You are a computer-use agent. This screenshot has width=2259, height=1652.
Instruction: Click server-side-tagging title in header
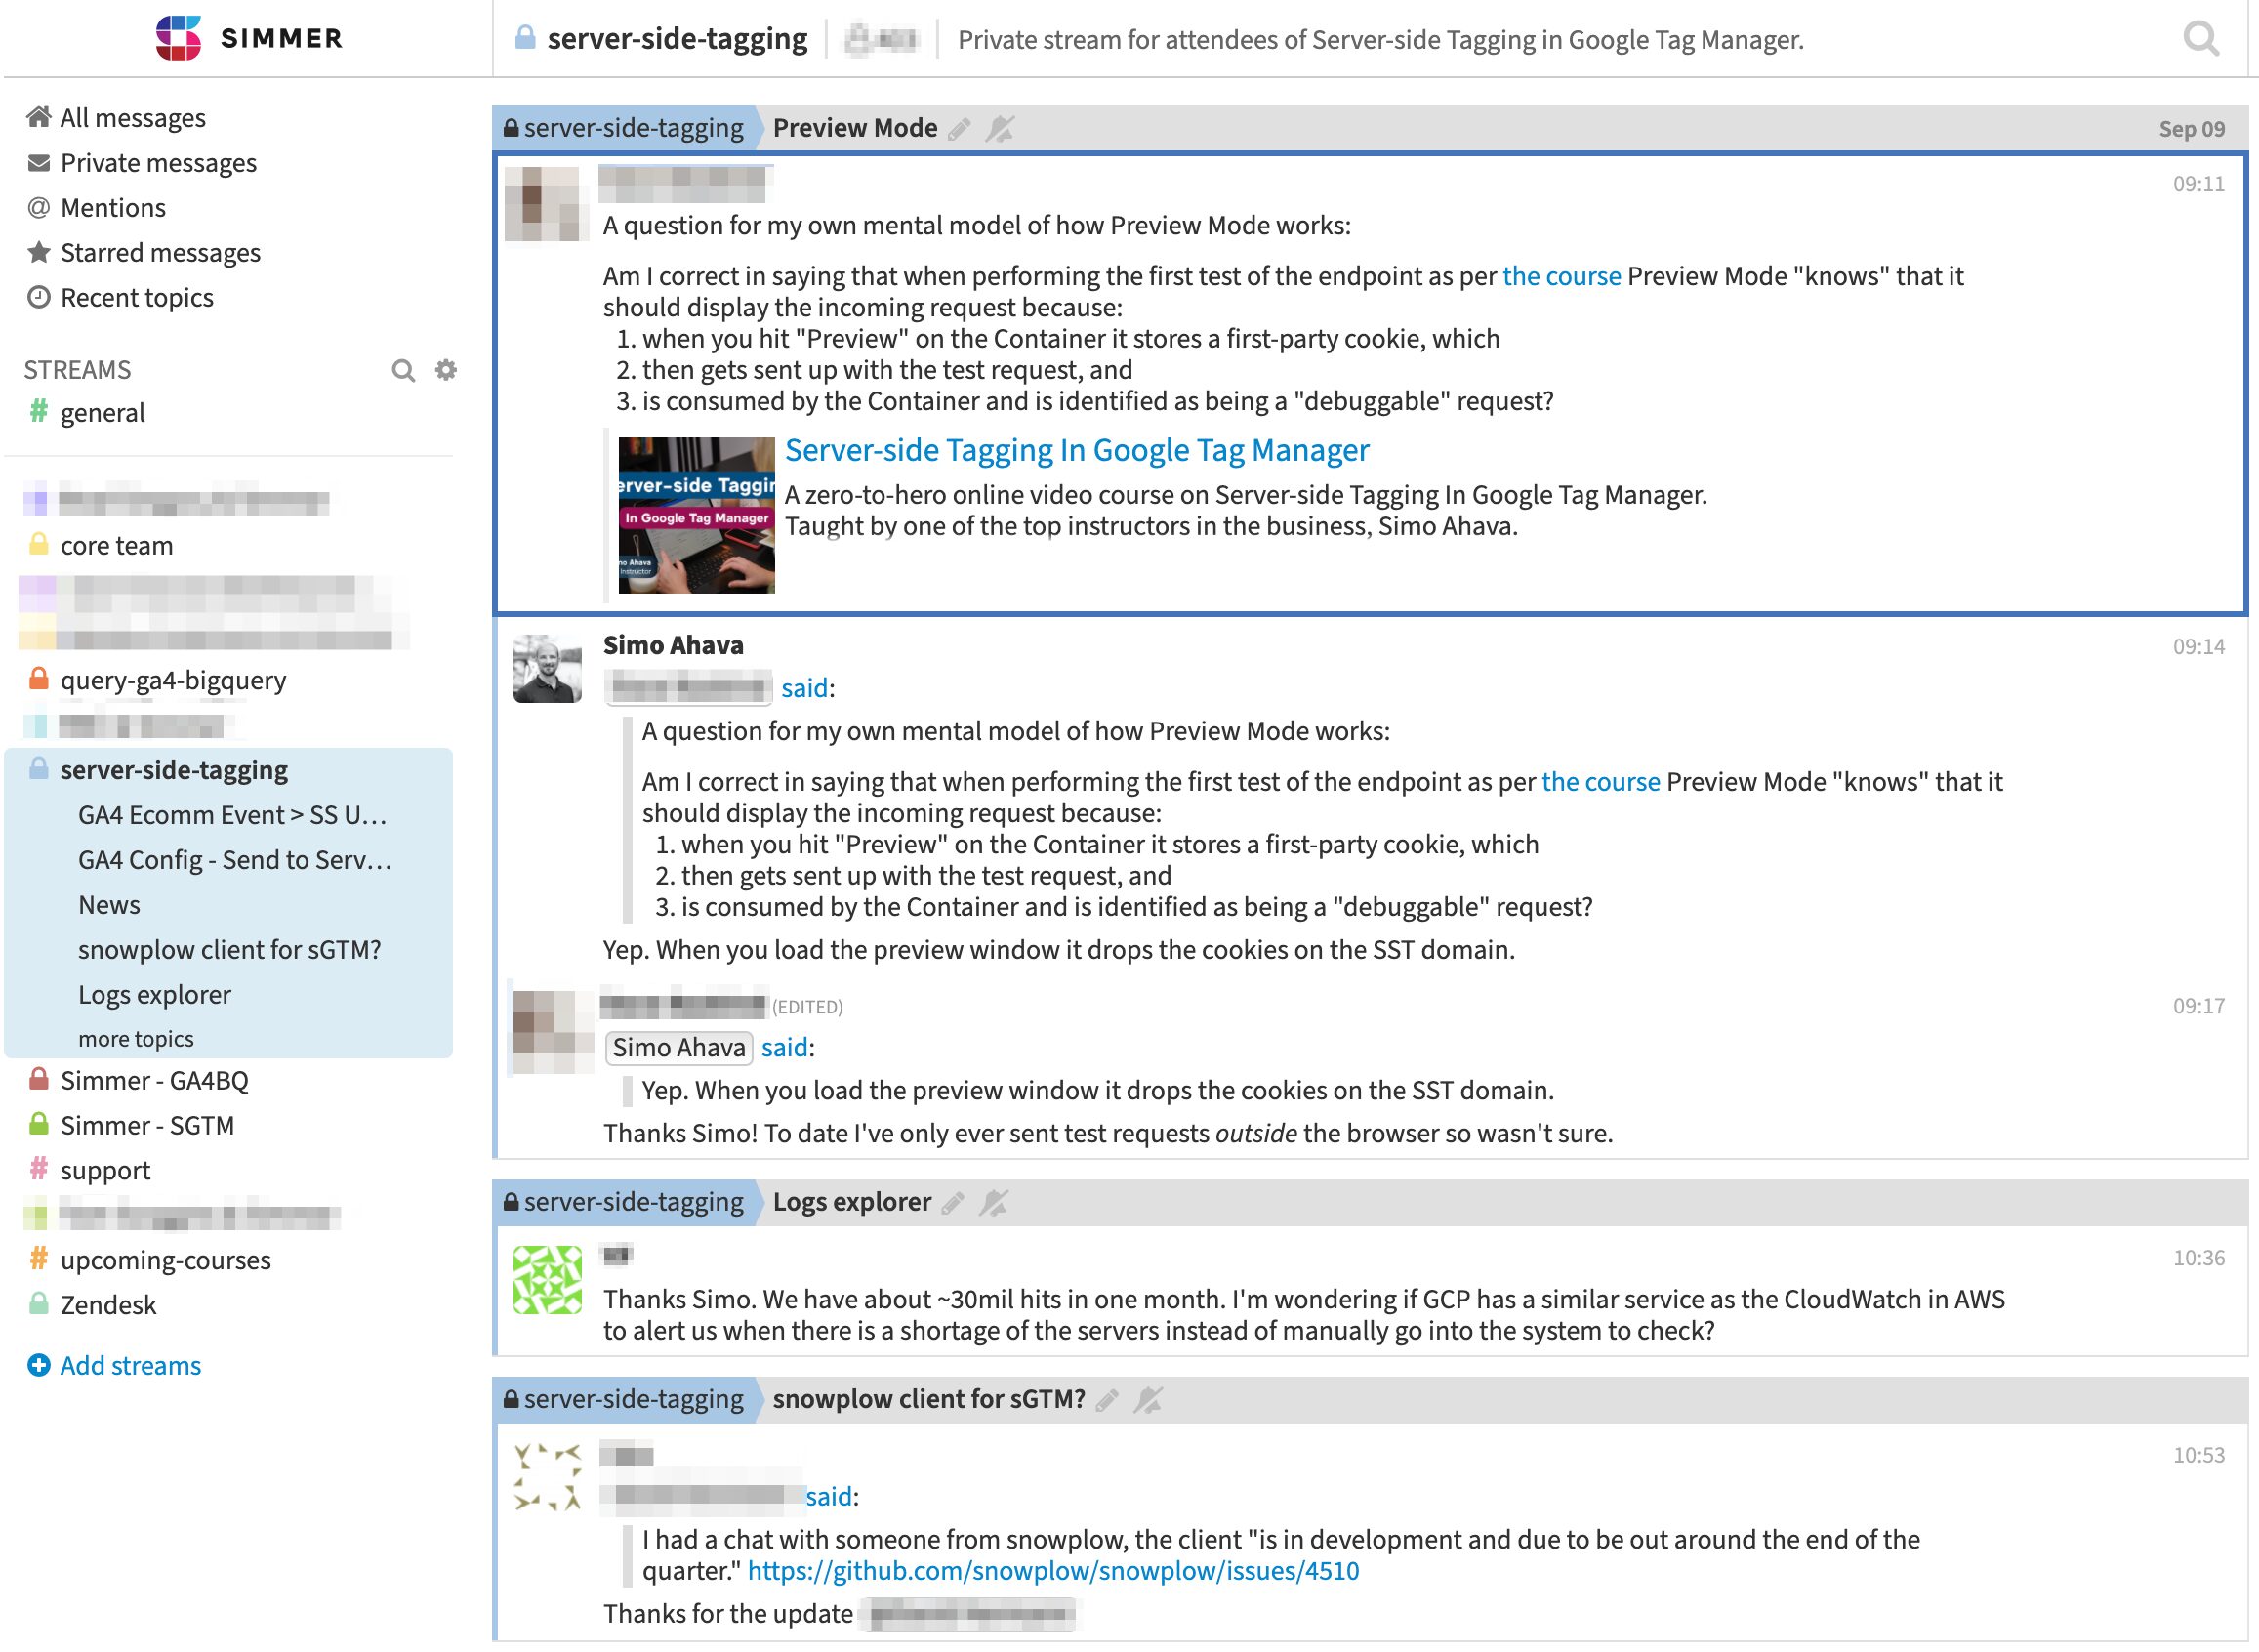point(677,39)
